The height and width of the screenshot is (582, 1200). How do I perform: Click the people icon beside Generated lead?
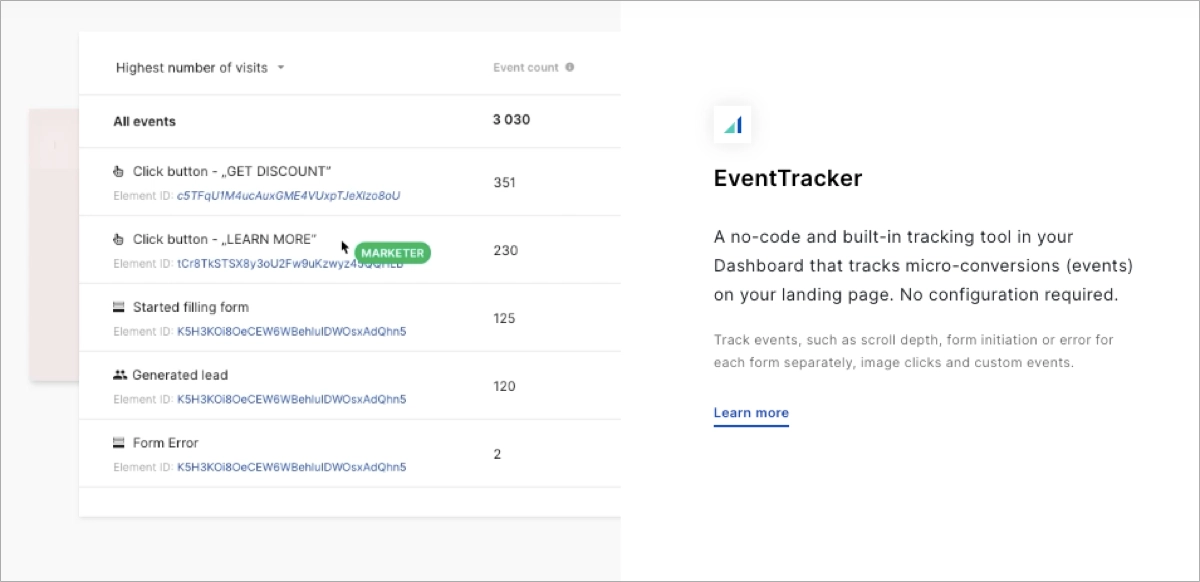(119, 375)
